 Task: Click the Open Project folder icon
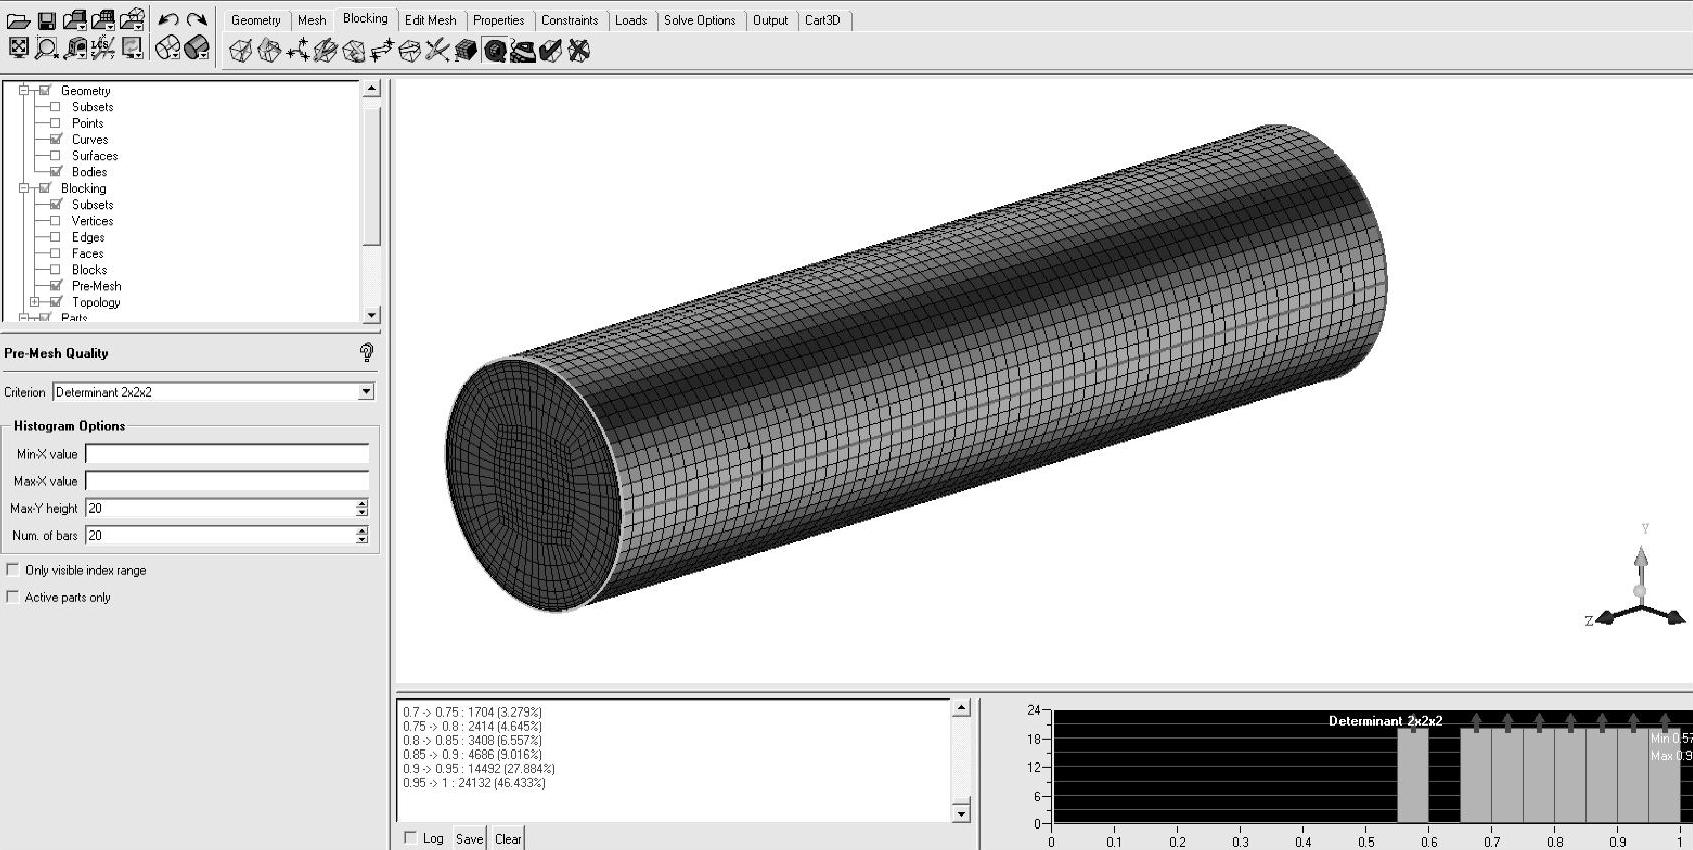[x=18, y=20]
